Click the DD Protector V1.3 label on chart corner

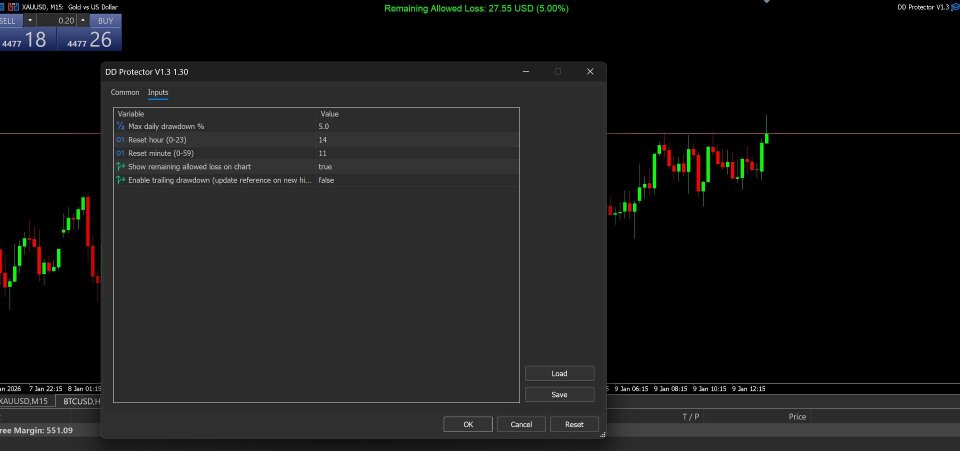(x=923, y=7)
